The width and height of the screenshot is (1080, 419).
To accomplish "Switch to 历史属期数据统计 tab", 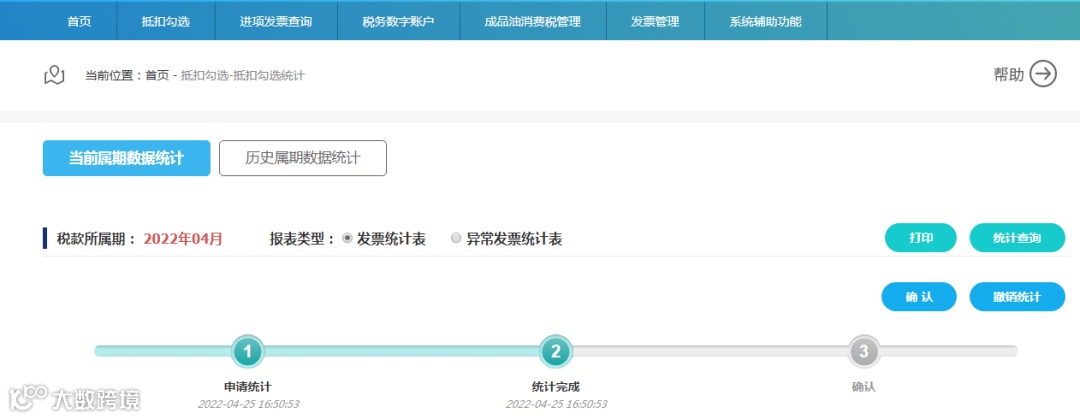I will pyautogui.click(x=303, y=159).
